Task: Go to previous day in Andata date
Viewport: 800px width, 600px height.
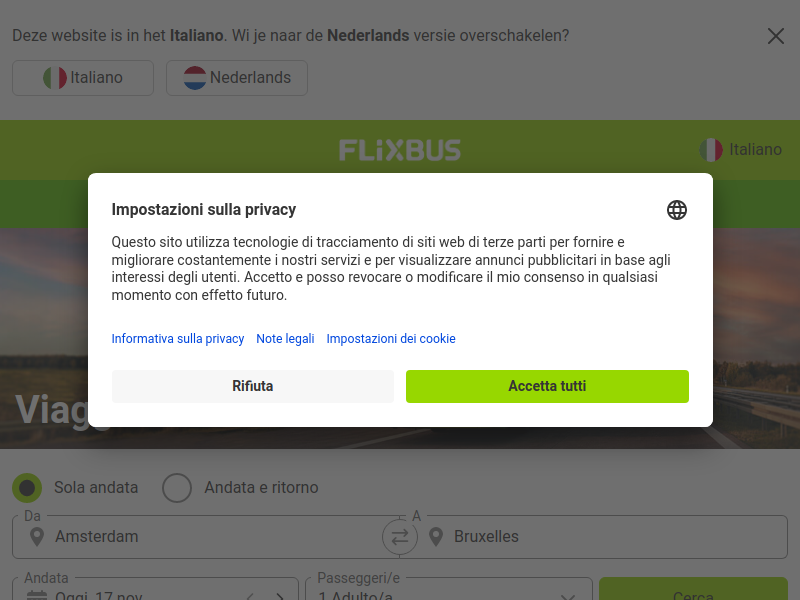Action: (x=250, y=596)
